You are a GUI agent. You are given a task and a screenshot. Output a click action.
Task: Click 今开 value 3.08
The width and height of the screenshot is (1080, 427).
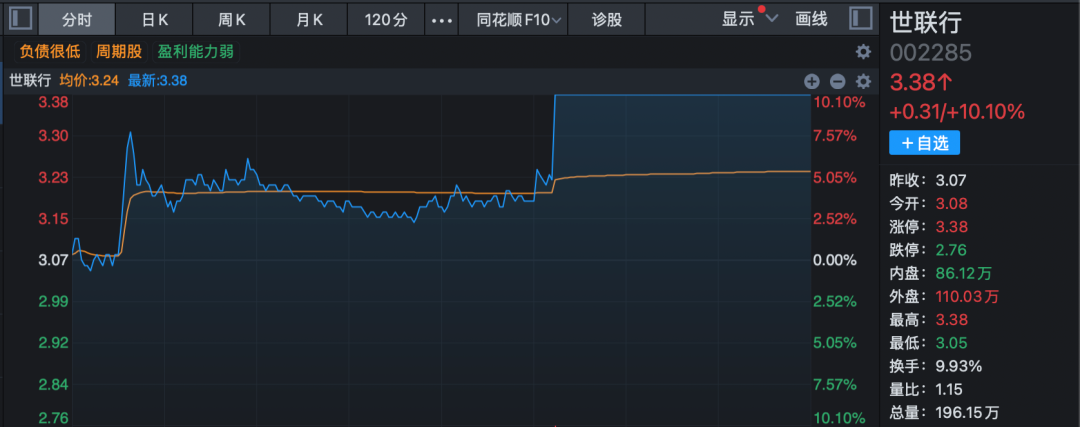951,204
